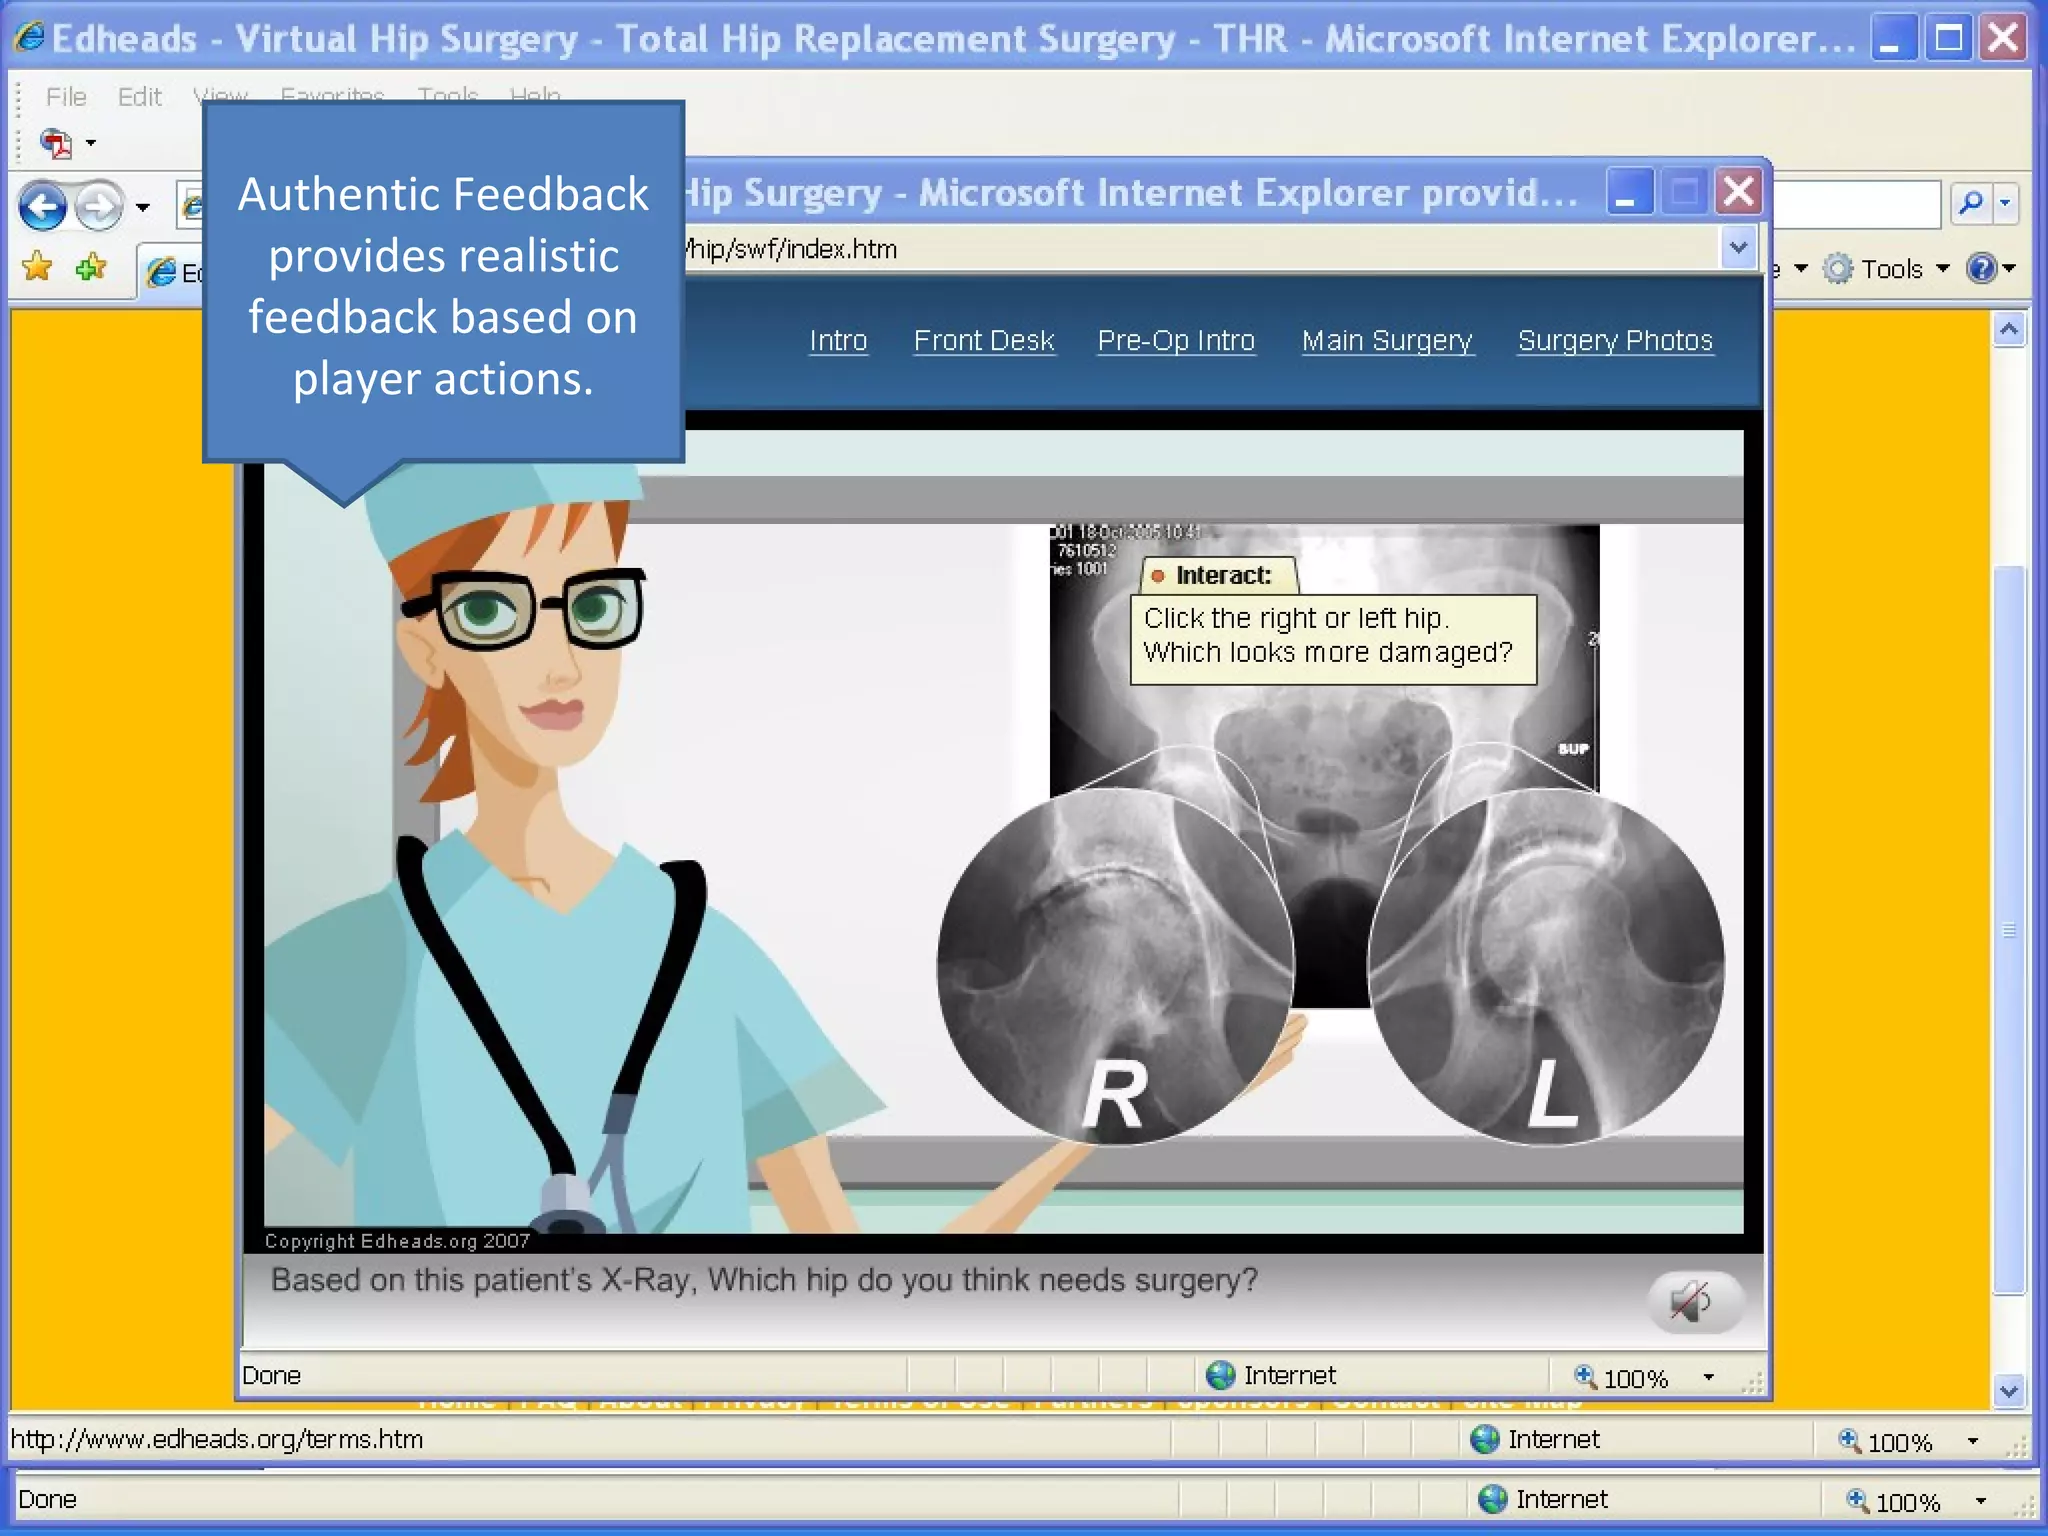Toggle the sound mute button

(1695, 1301)
